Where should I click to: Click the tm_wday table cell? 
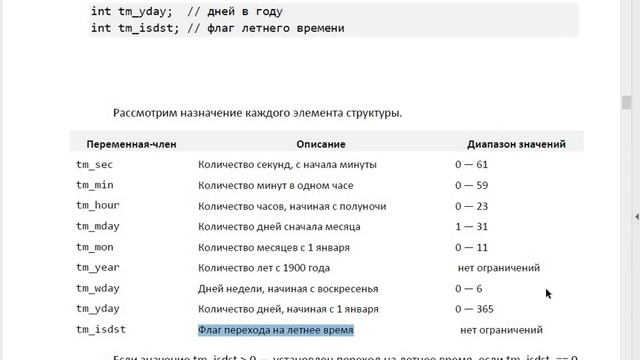coord(98,288)
